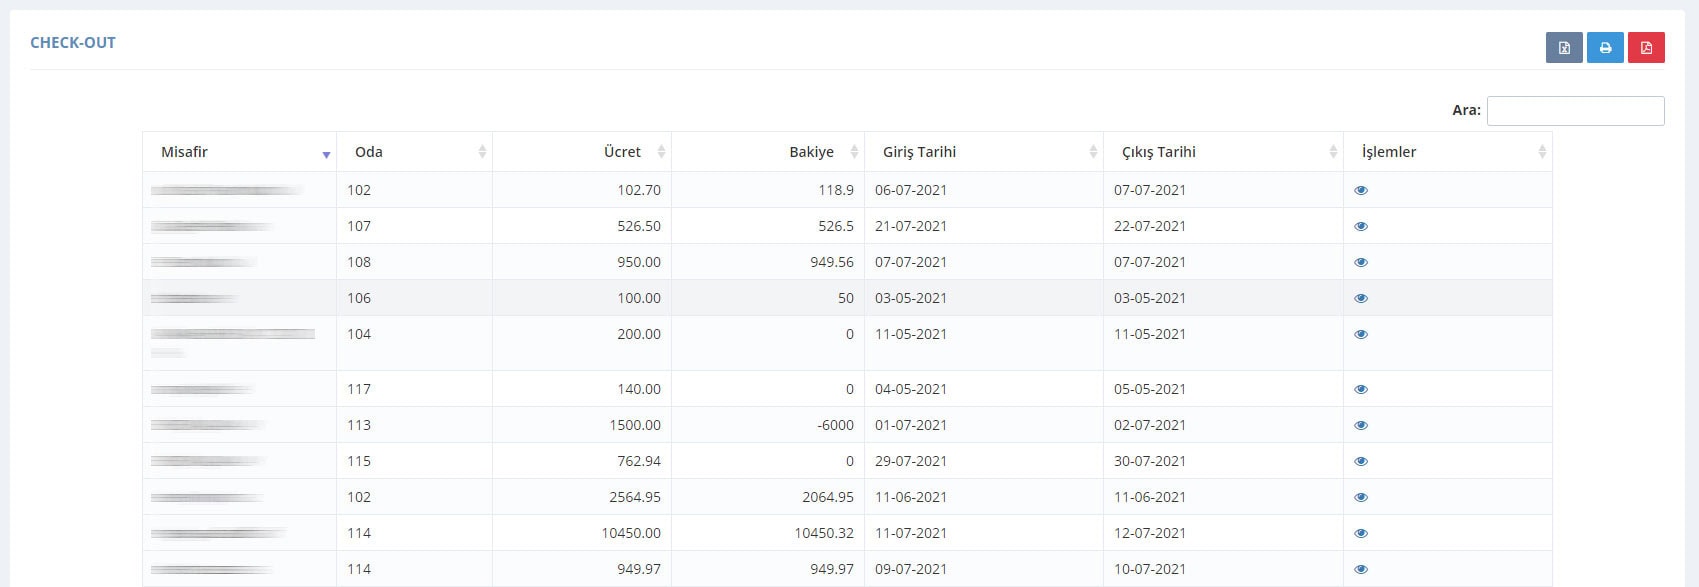Focus the Ara search field
This screenshot has width=1699, height=587.
tap(1576, 111)
